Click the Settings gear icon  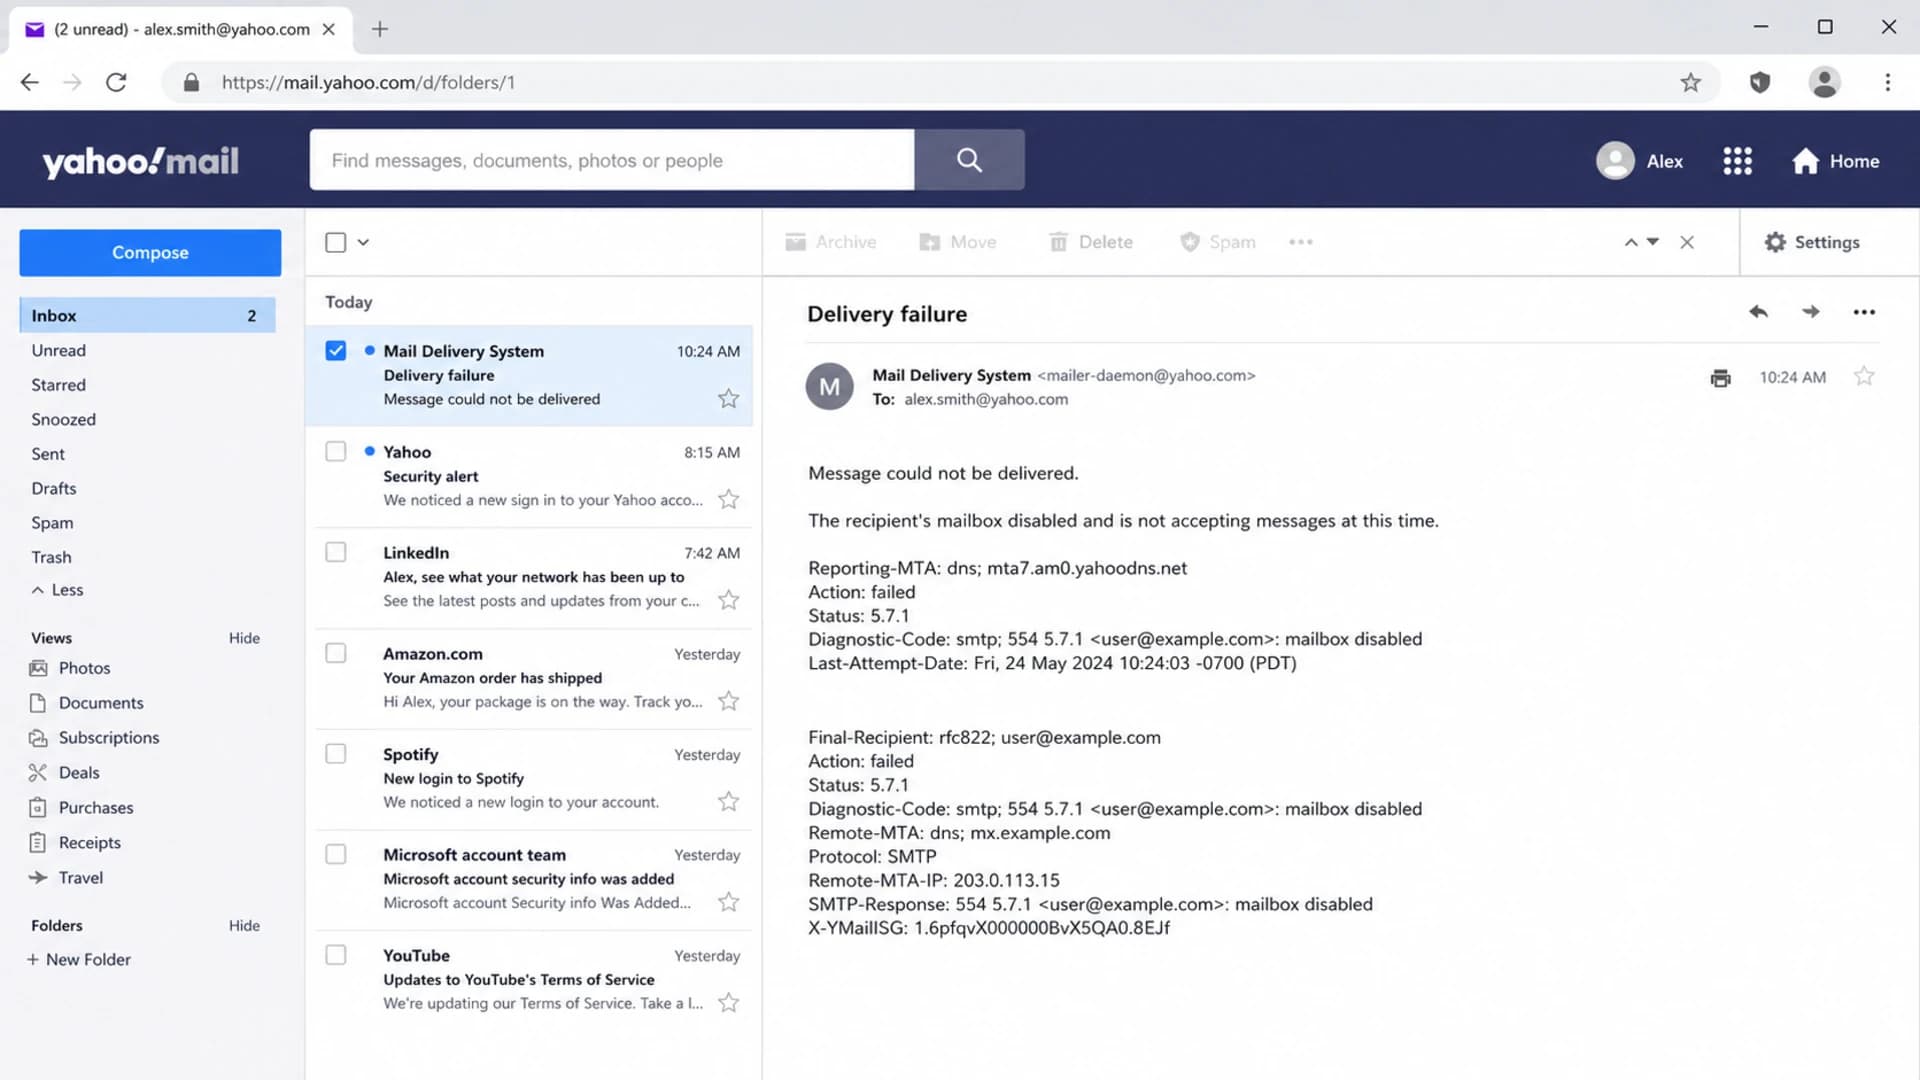(x=1775, y=242)
